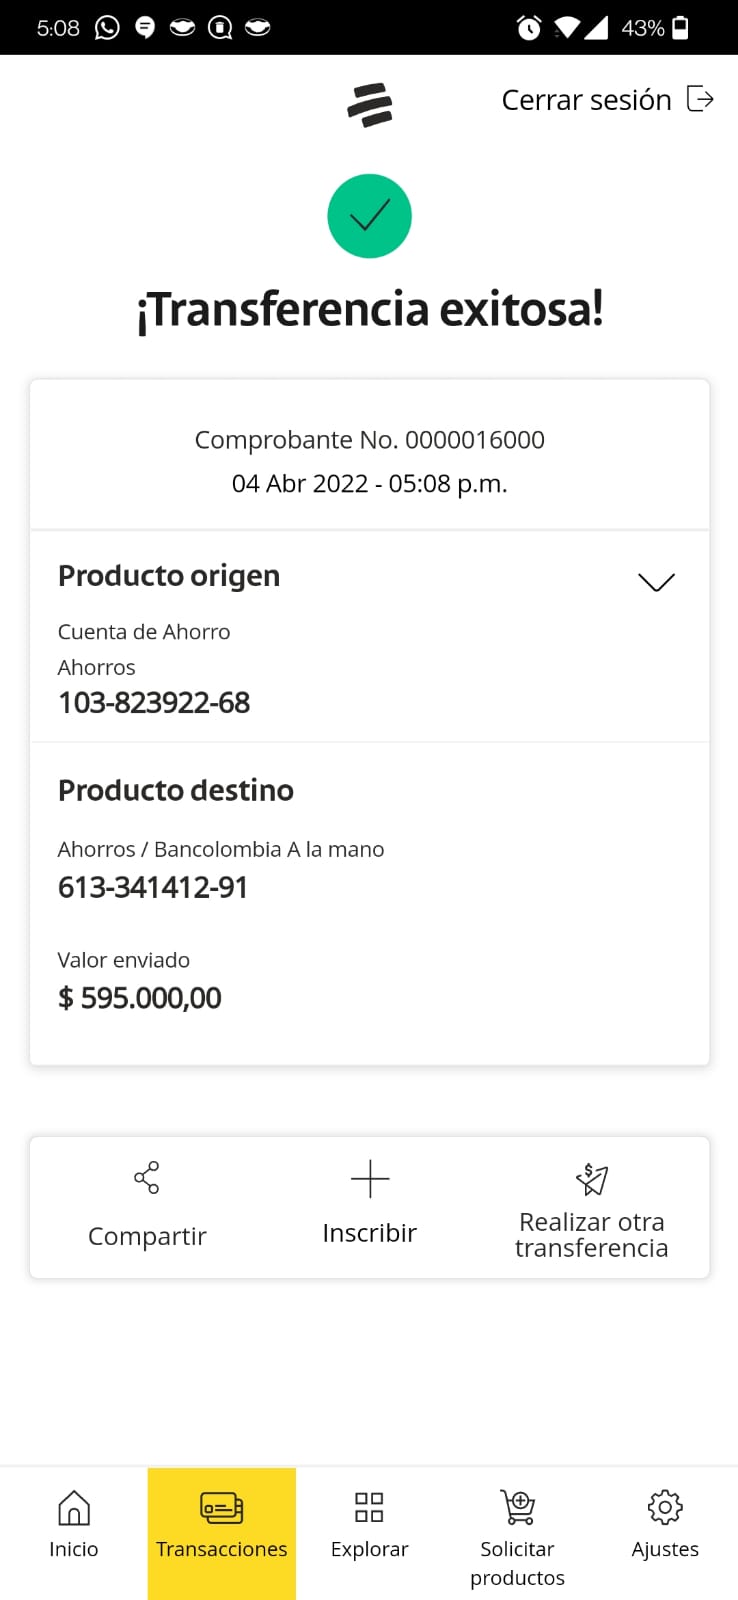Tap the green success checkmark circle
The width and height of the screenshot is (738, 1600).
(x=369, y=216)
